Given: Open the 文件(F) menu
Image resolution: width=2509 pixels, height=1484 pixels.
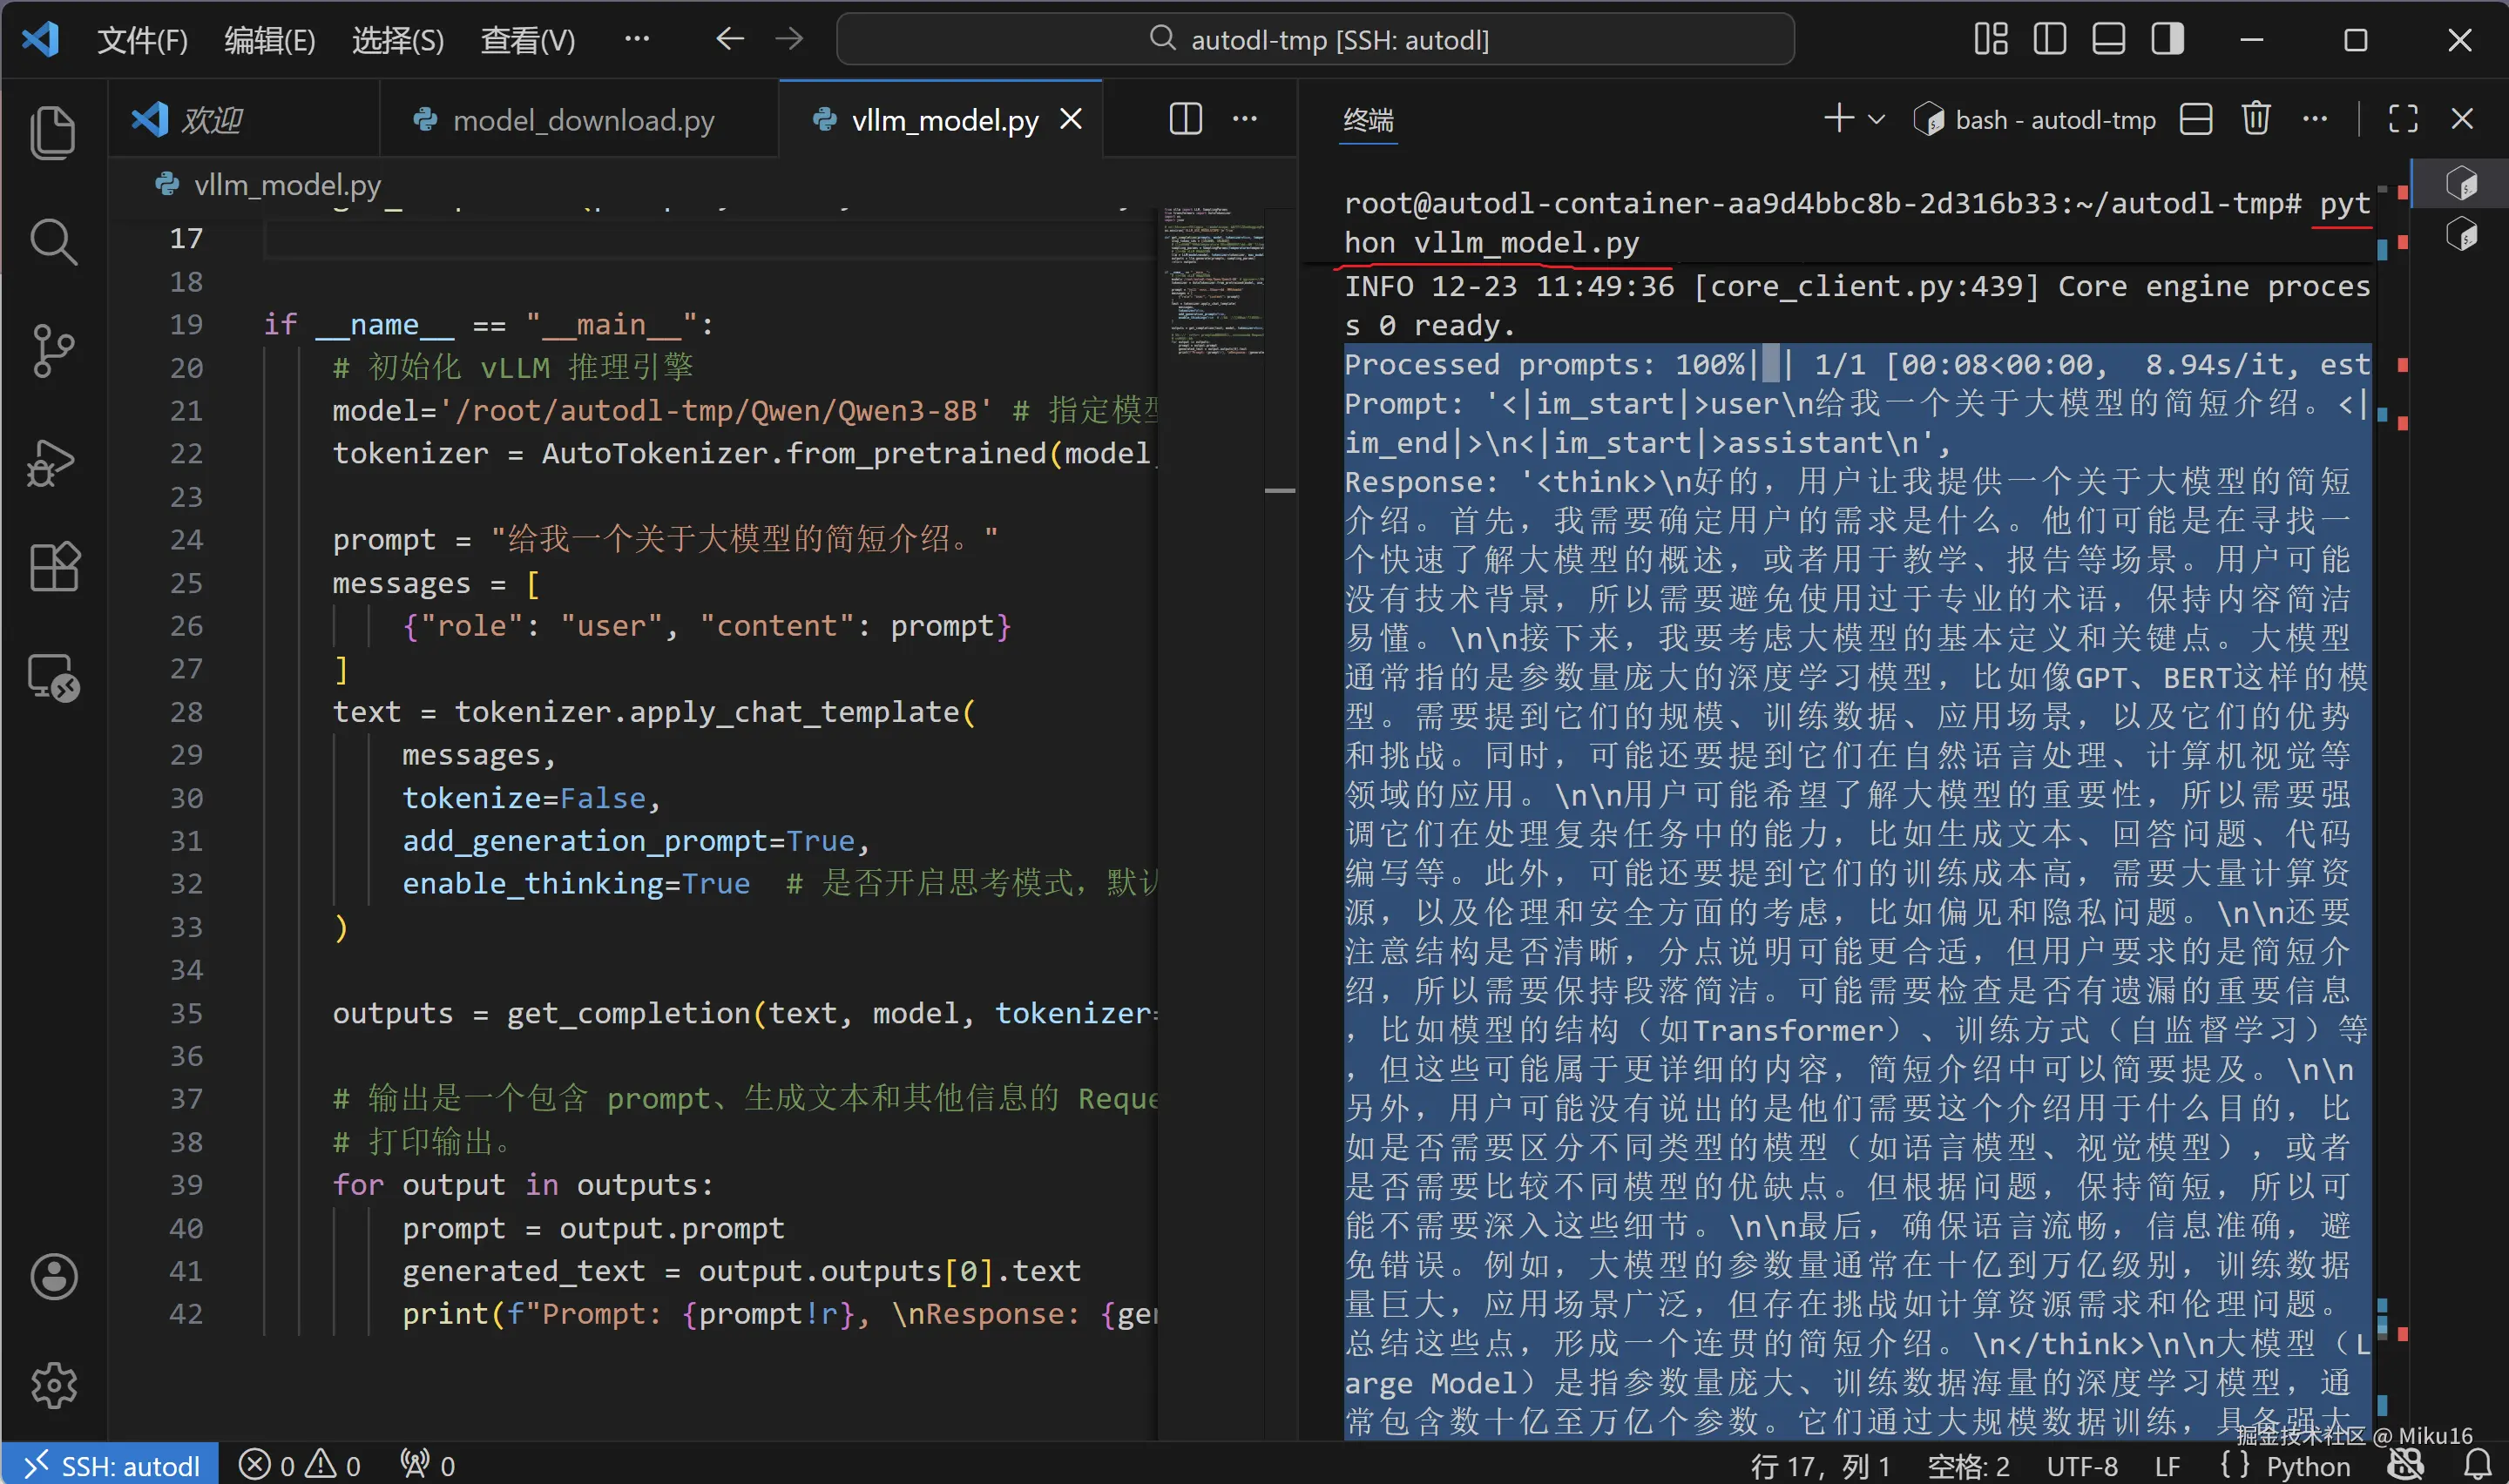Looking at the screenshot, I should [x=142, y=40].
